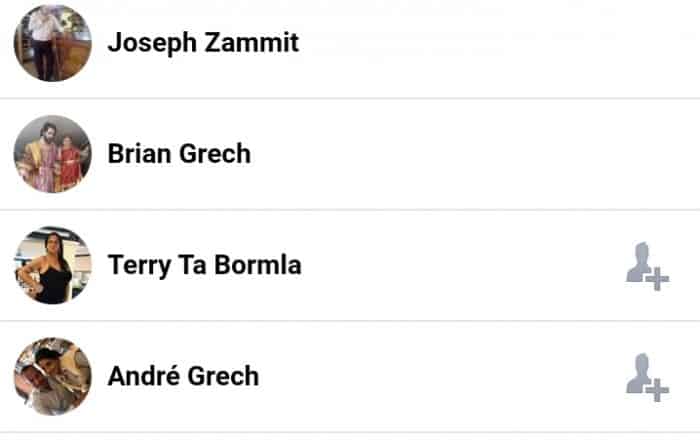Tap the bottom contact's circular photo
Screen dimensions: 700x441
pos(52,376)
